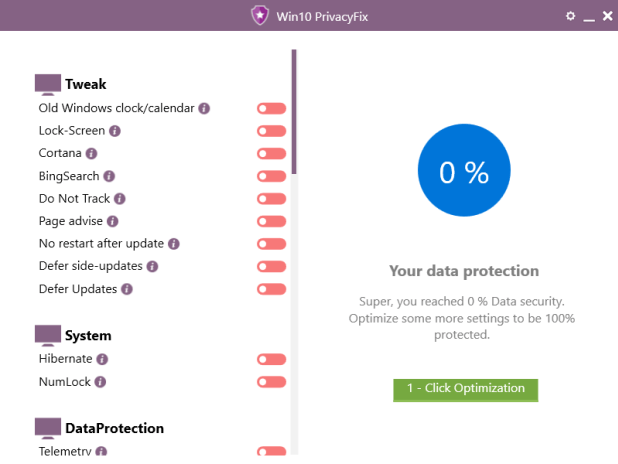
Task: Switch on the Hibernate toggle
Action: (271, 359)
